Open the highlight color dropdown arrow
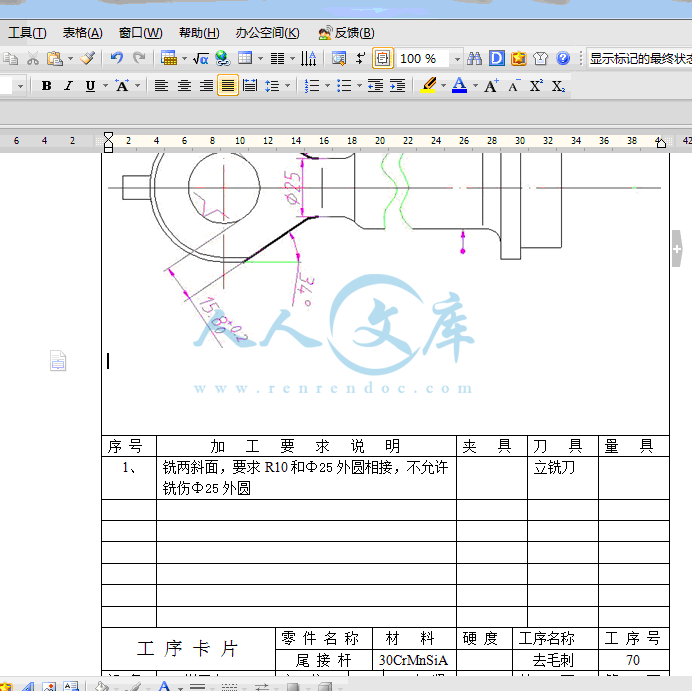The width and height of the screenshot is (692, 691). (x=443, y=86)
